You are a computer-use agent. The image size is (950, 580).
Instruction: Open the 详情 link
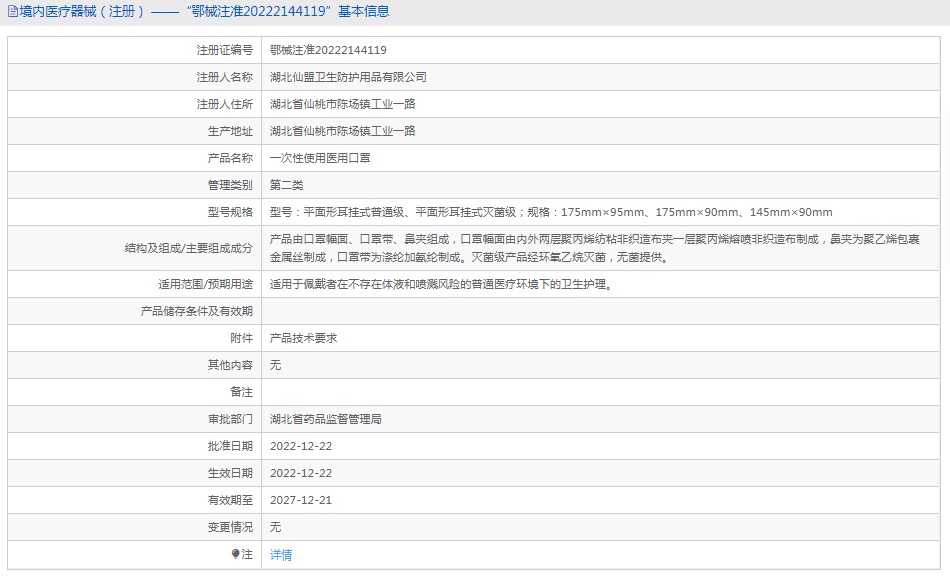[x=281, y=555]
